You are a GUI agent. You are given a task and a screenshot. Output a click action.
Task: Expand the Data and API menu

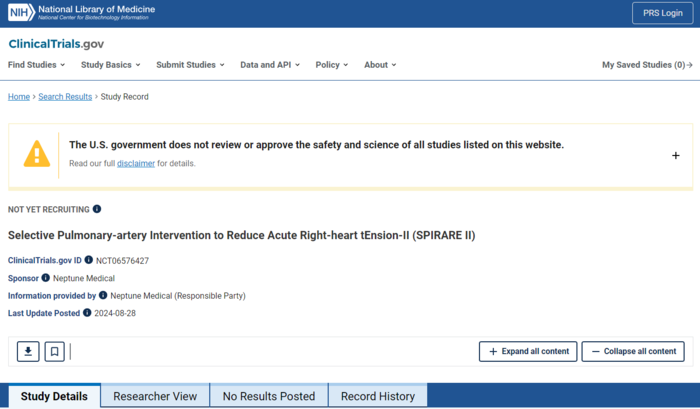(270, 65)
